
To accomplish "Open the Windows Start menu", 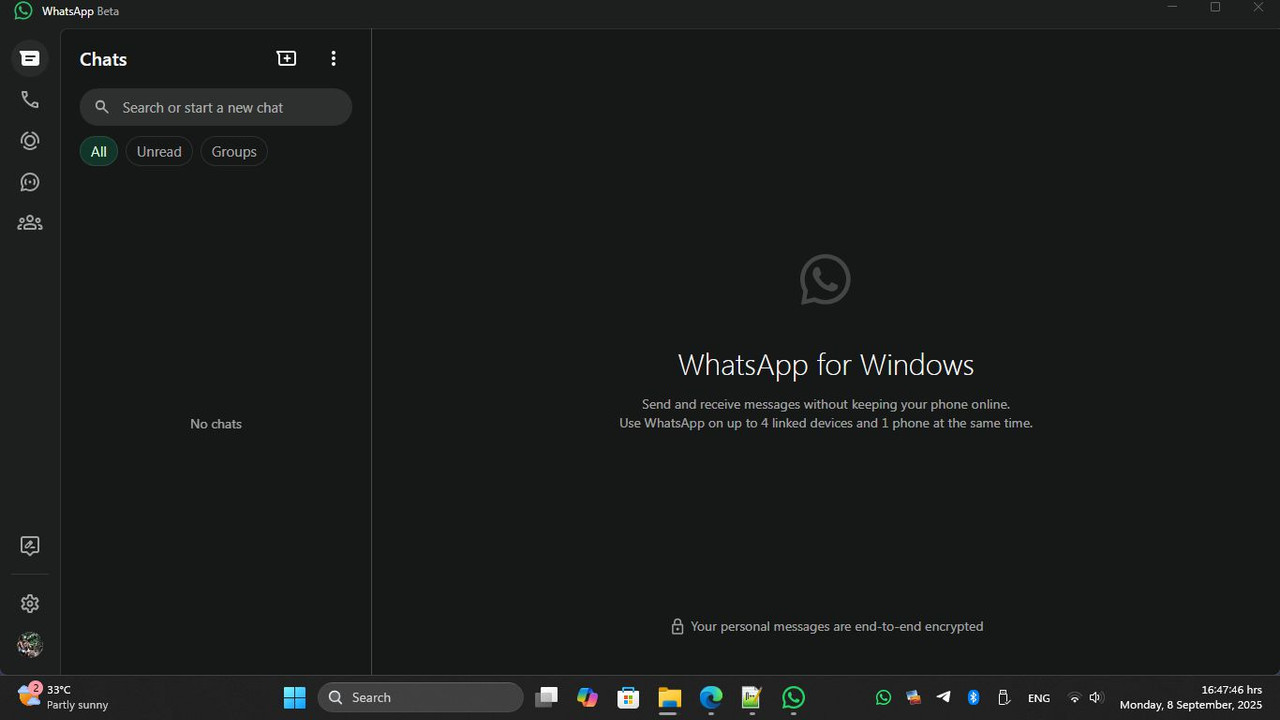I will tap(295, 697).
